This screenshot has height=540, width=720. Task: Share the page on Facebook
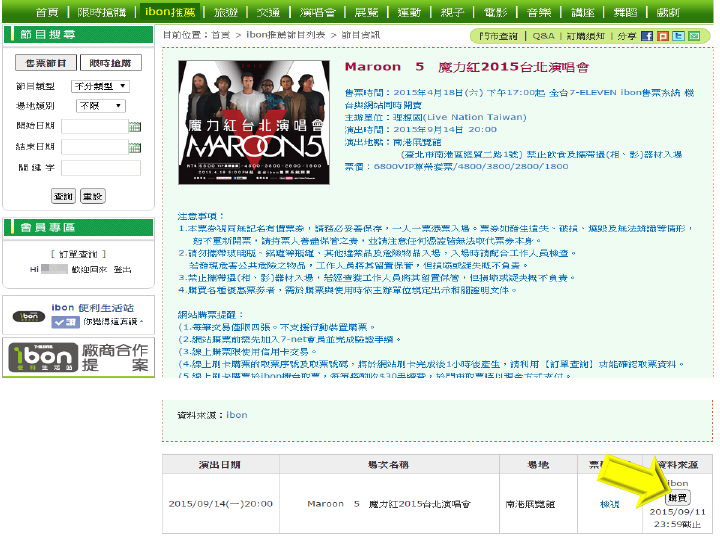(x=647, y=36)
